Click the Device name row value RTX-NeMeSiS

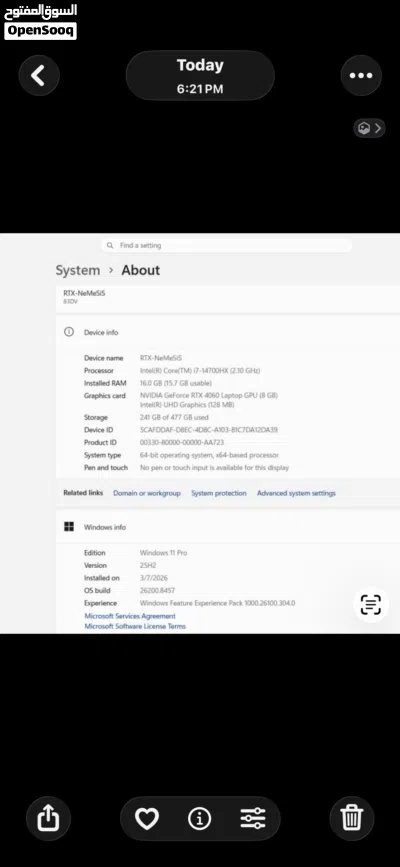160,358
